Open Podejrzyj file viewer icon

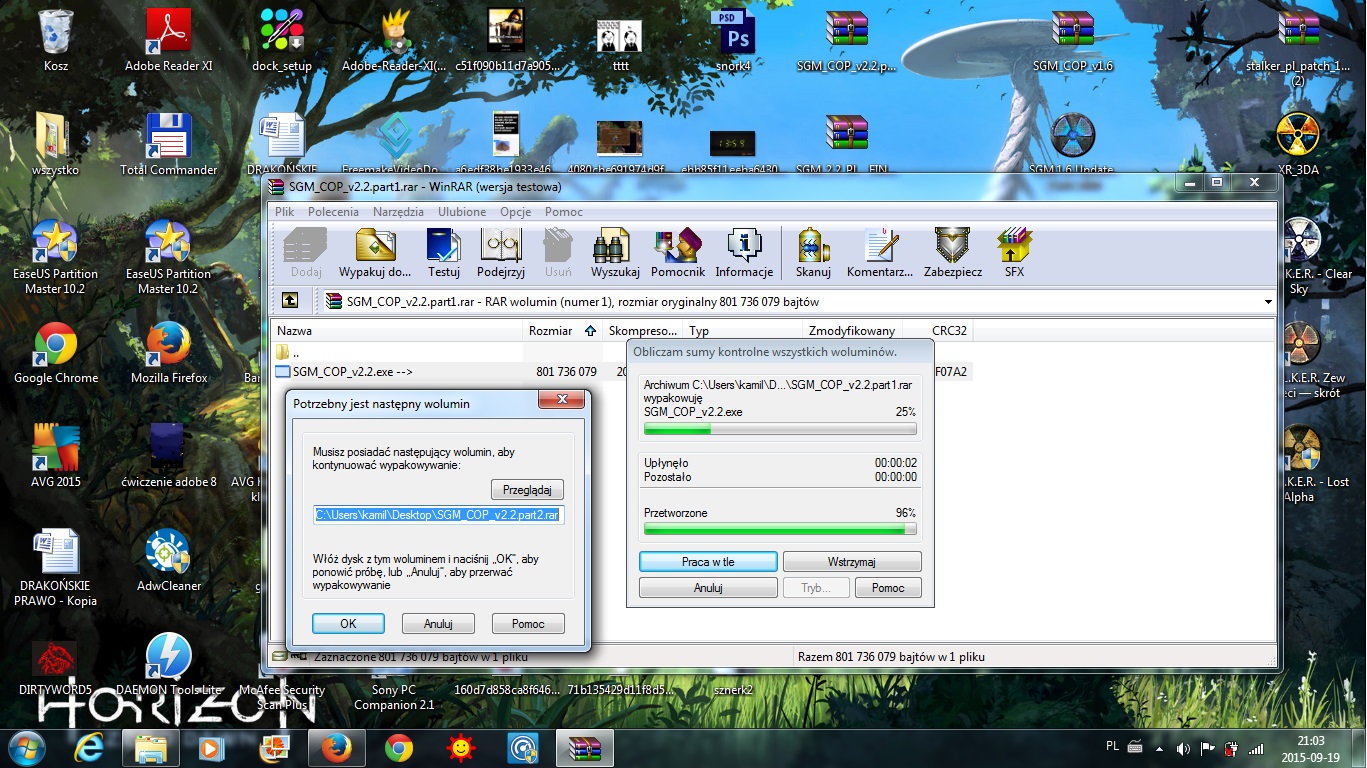tap(501, 253)
